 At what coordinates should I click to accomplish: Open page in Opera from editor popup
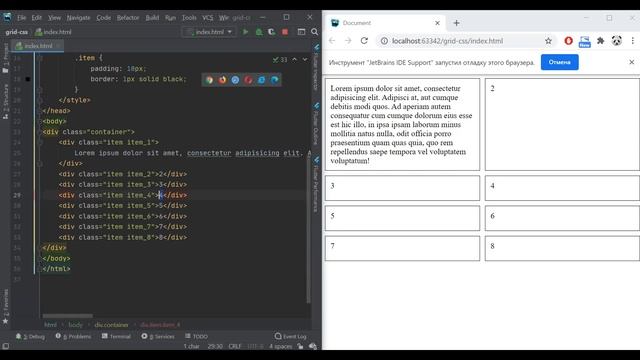tap(248, 80)
